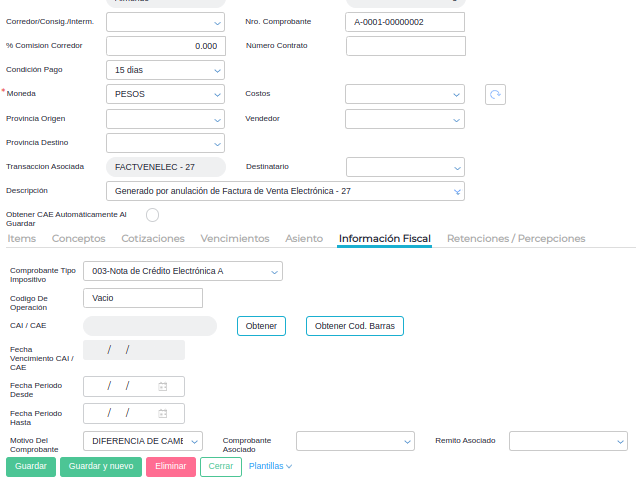The height and width of the screenshot is (481, 636).
Task: Click Codigo De Operación field with Vacio
Action: click(x=143, y=298)
